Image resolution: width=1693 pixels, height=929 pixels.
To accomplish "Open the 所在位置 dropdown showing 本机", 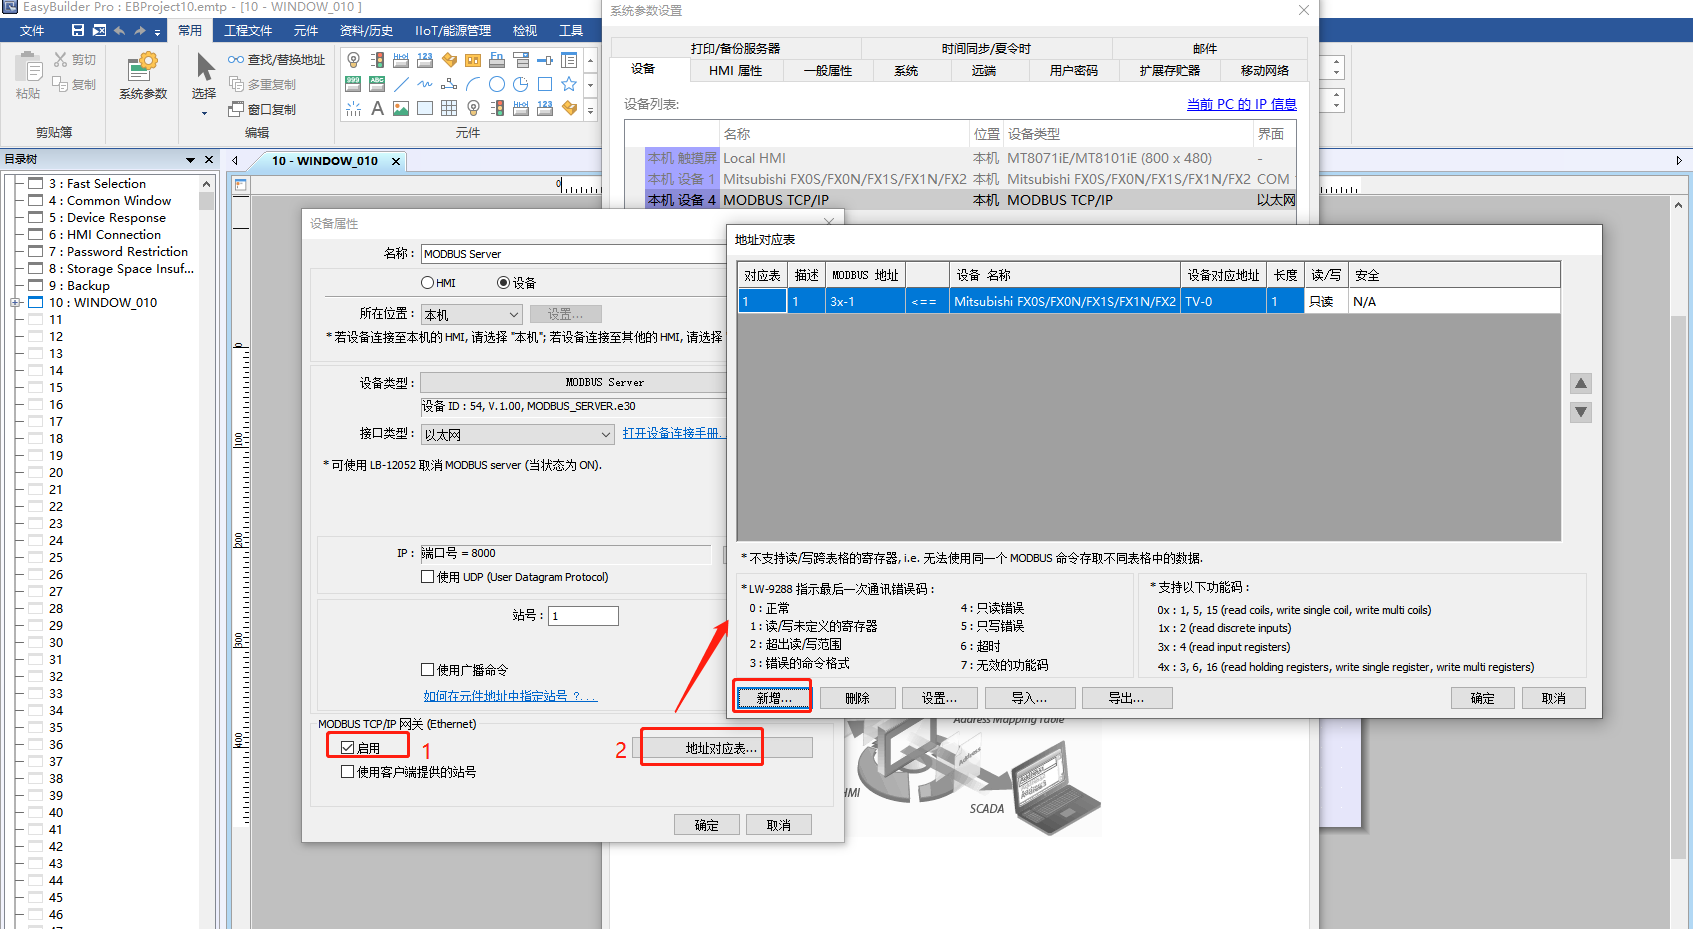I will click(x=471, y=314).
